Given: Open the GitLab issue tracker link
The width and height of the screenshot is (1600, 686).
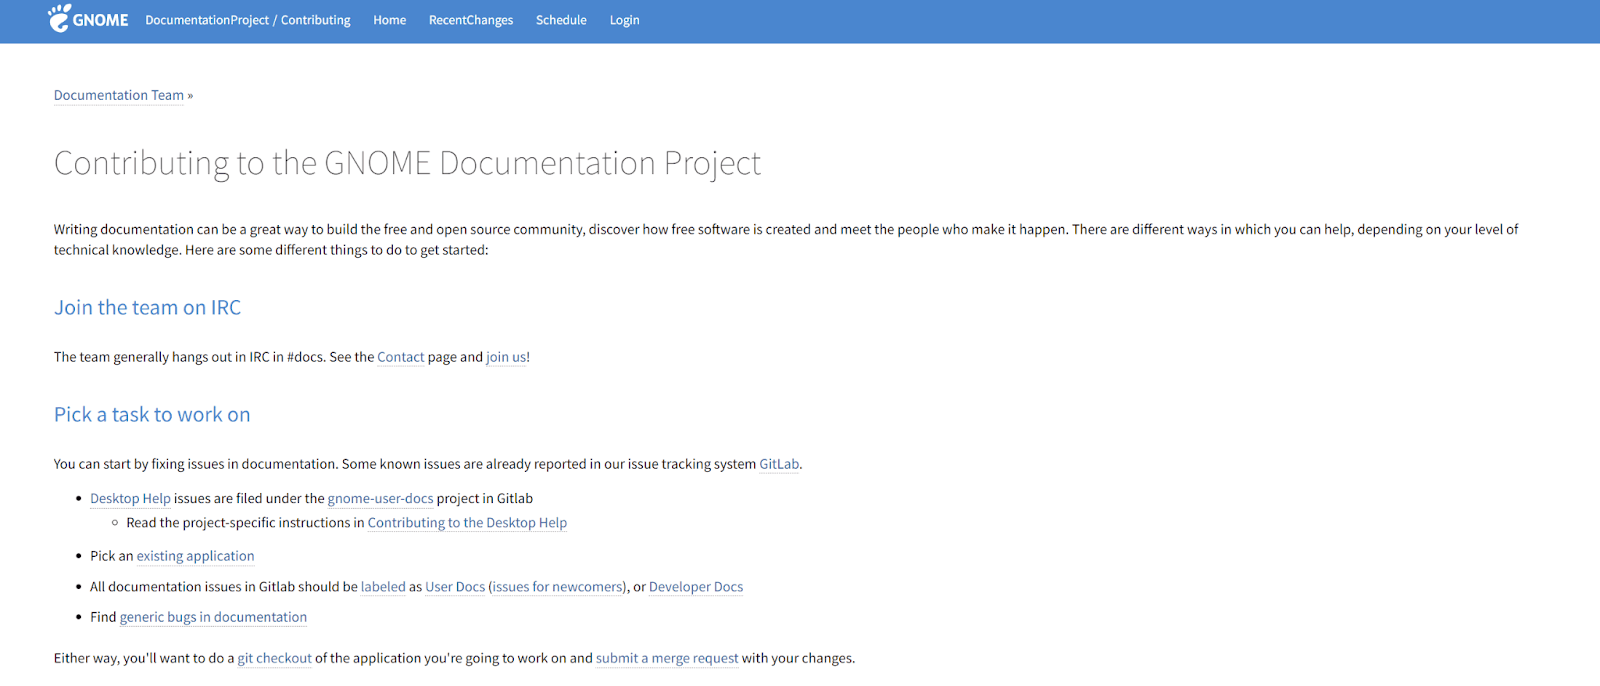Looking at the screenshot, I should coord(779,464).
